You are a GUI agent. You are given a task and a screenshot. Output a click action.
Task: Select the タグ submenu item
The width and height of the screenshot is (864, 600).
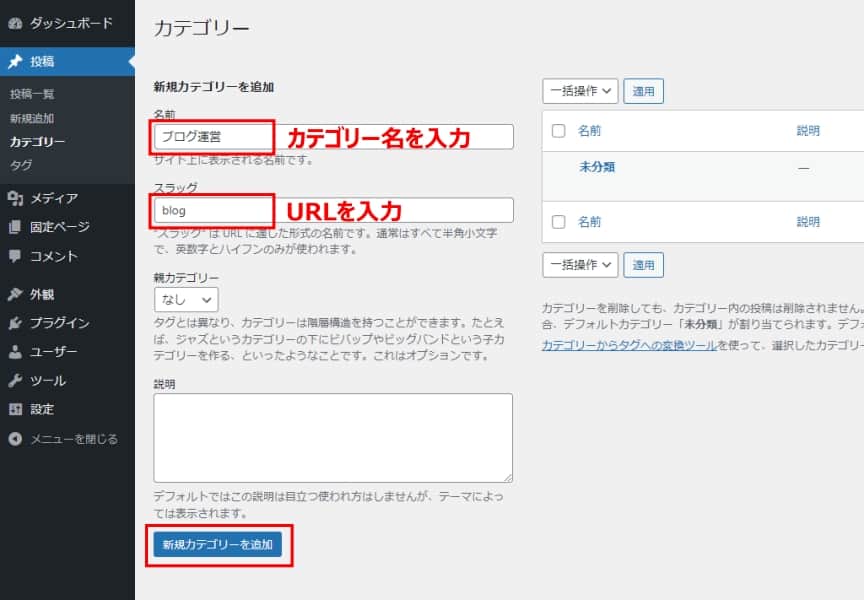[x=20, y=165]
